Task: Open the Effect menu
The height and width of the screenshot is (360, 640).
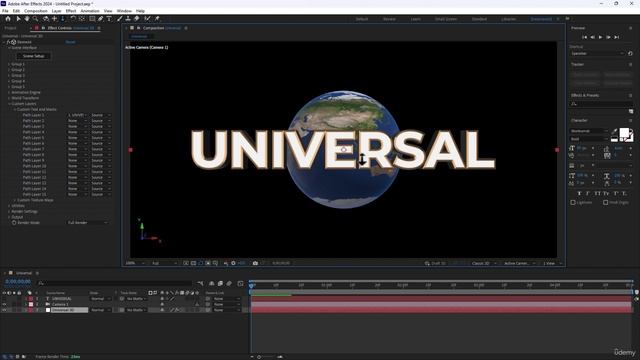Action: pyautogui.click(x=71, y=11)
